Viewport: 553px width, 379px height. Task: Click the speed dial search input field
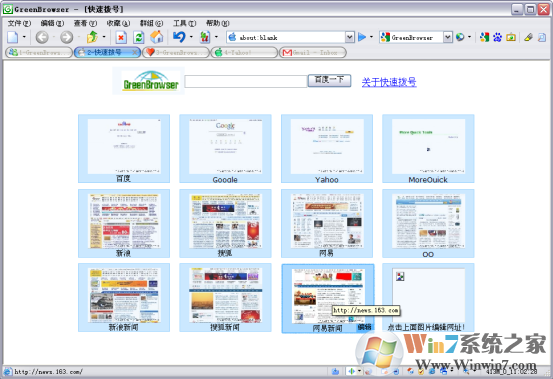(x=245, y=81)
